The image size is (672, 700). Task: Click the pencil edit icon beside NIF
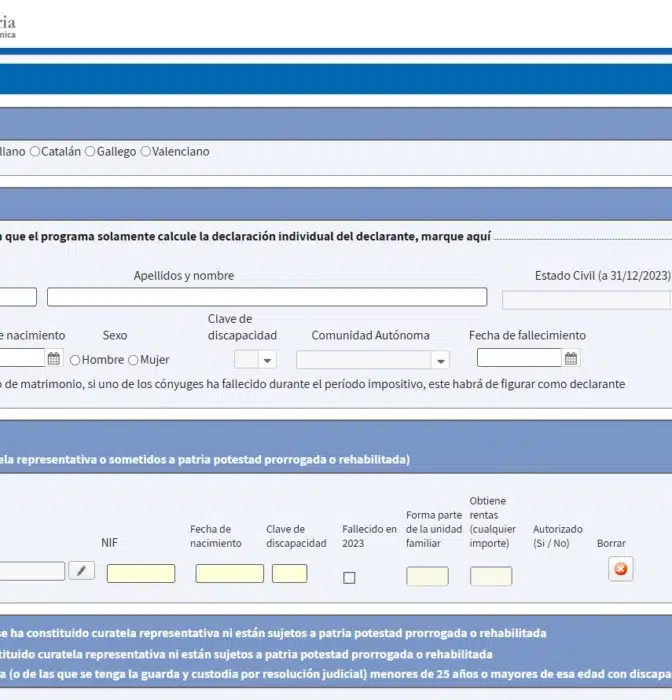click(x=81, y=571)
